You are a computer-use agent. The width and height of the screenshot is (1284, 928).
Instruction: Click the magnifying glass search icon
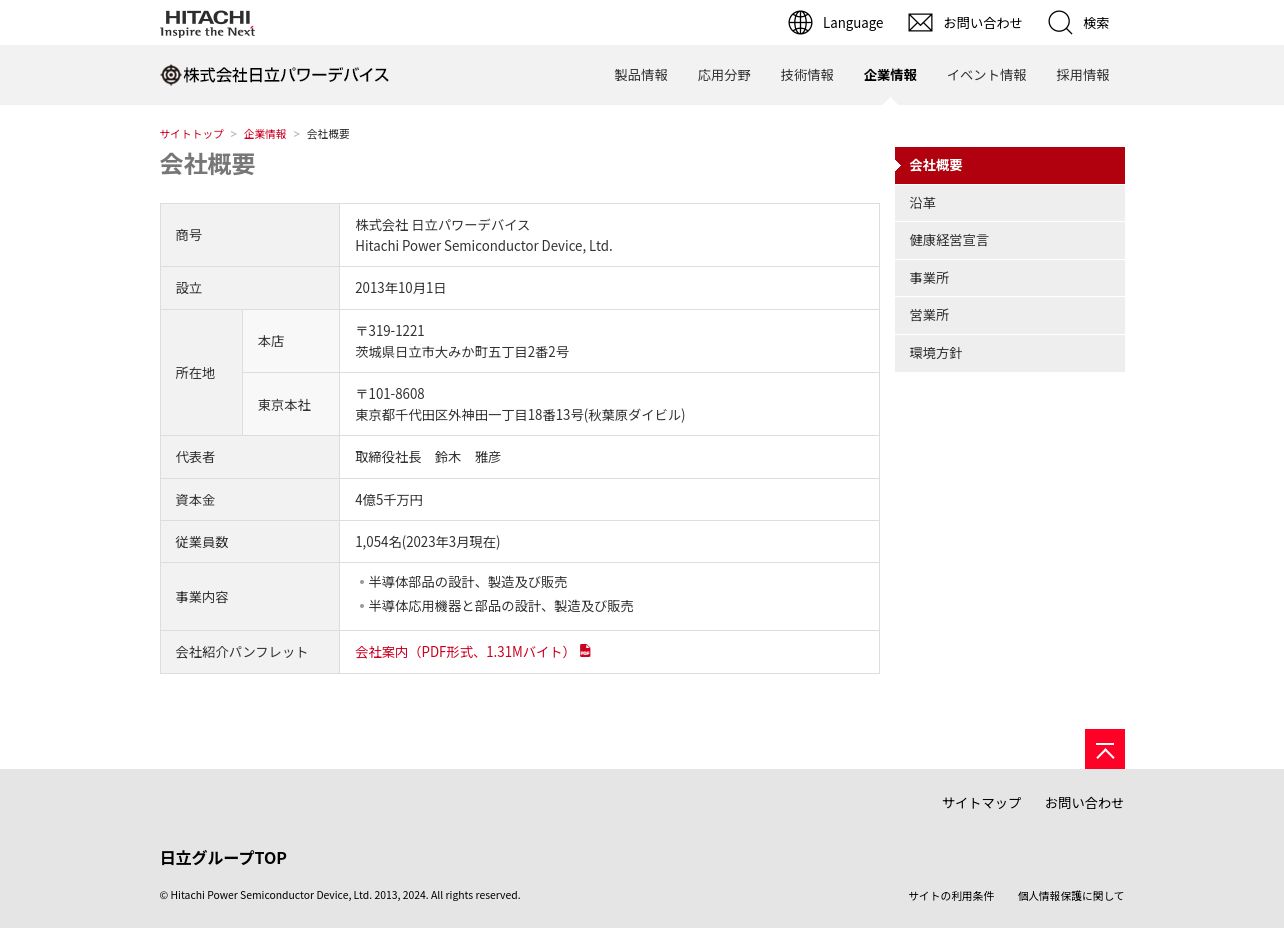click(1060, 23)
